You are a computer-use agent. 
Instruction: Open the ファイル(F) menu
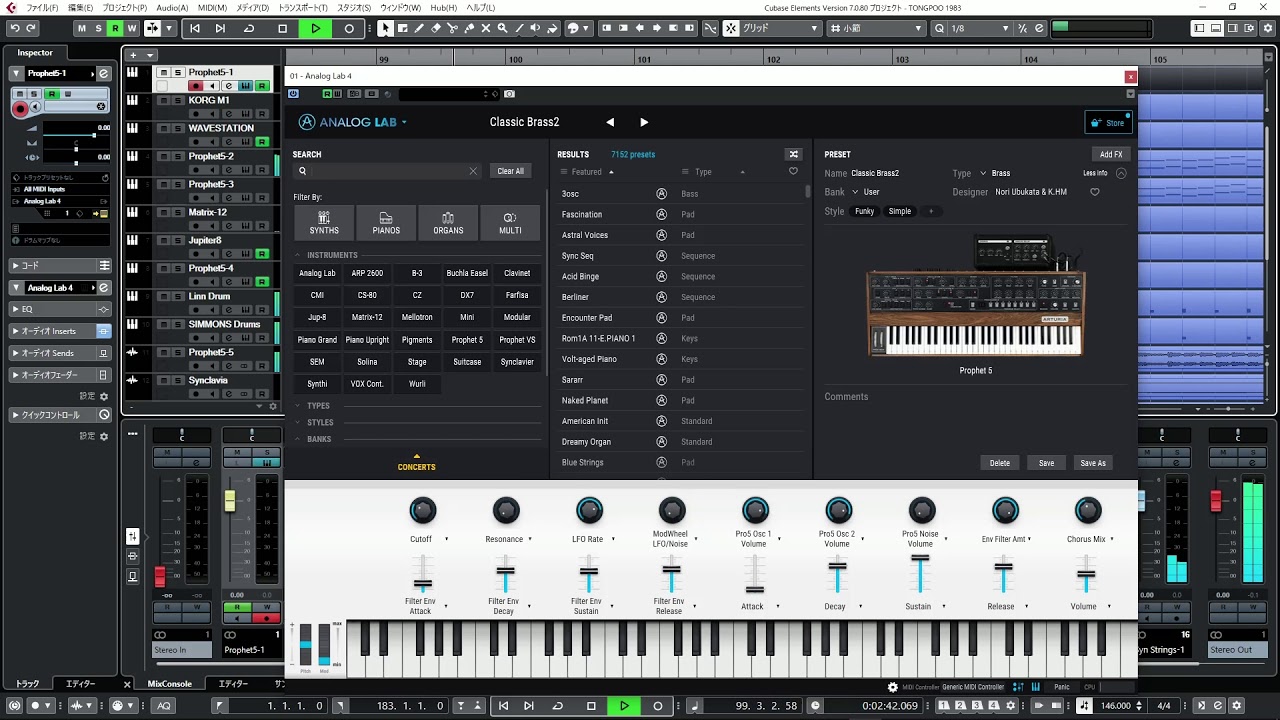pyautogui.click(x=42, y=7)
